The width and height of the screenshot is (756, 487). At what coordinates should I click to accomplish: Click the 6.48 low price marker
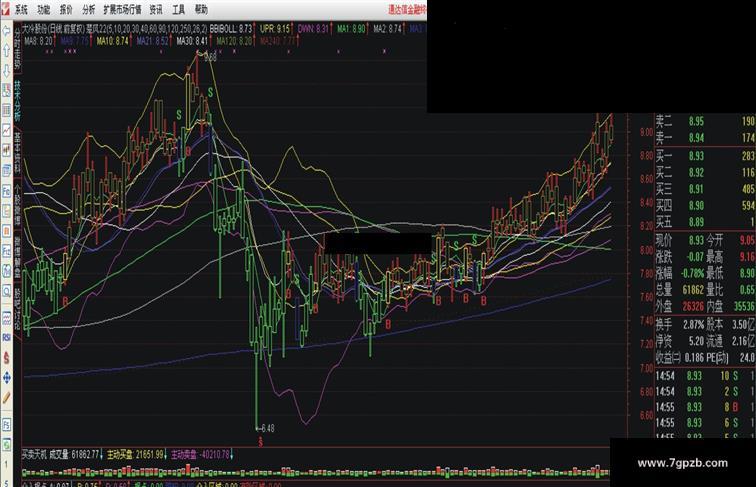pos(266,428)
